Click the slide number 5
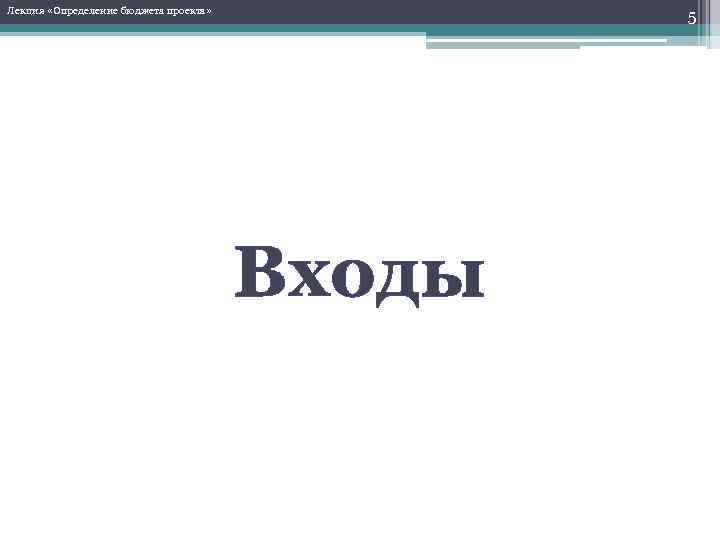This screenshot has height=540, width=720. pyautogui.click(x=692, y=18)
